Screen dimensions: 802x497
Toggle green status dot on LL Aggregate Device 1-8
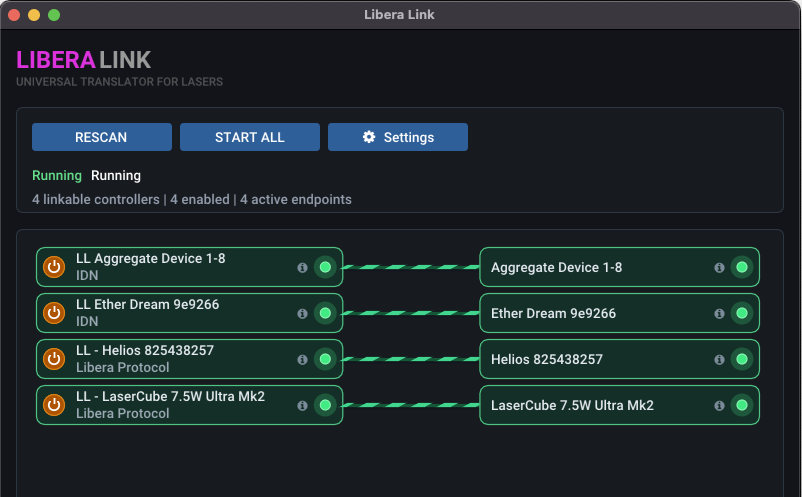(x=325, y=267)
